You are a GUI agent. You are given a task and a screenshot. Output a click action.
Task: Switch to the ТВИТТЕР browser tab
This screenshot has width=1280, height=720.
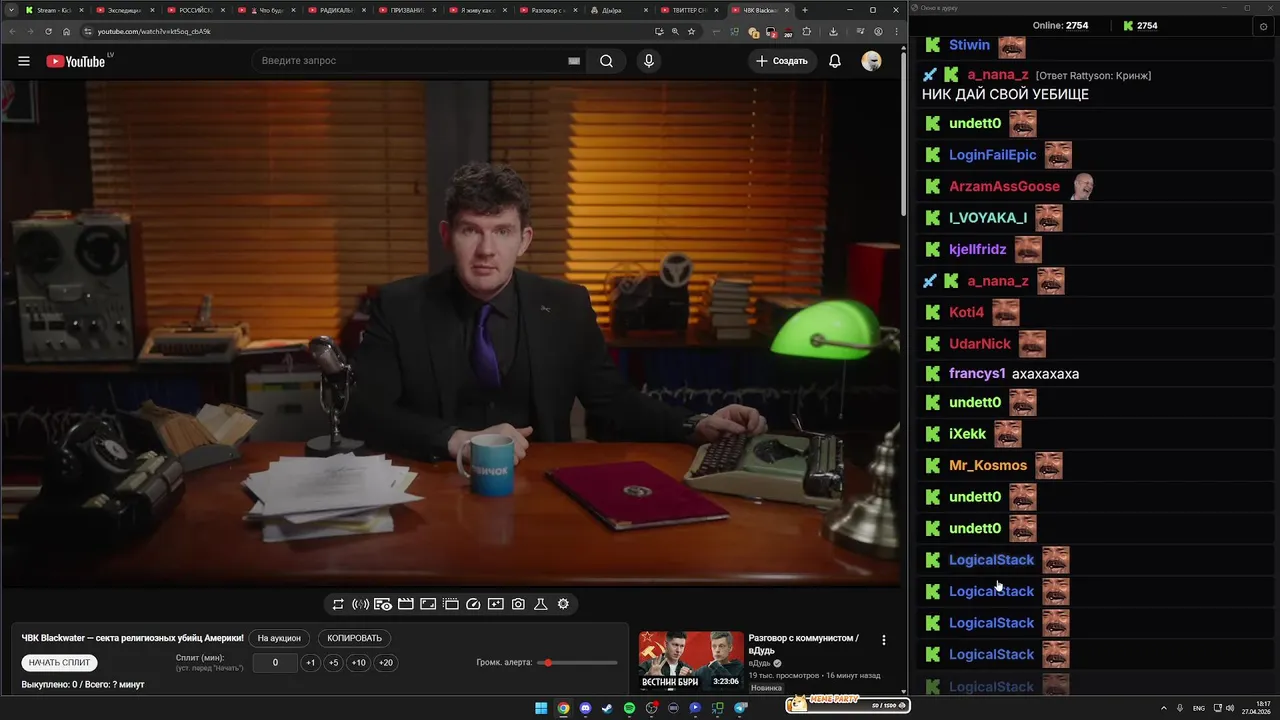[x=690, y=10]
